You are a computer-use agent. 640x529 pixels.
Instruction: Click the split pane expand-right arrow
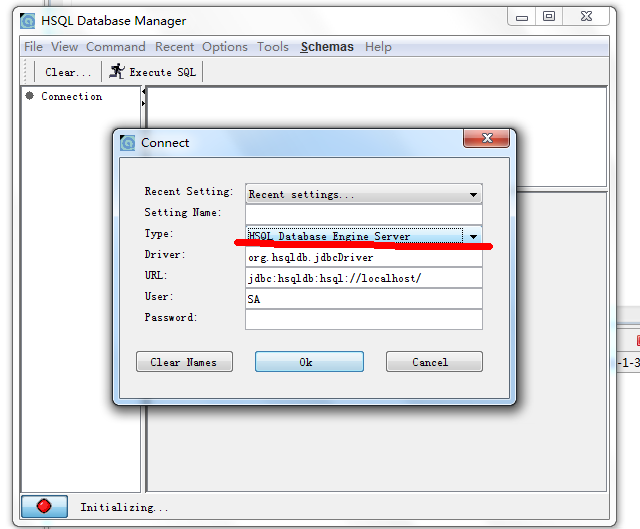point(144,103)
